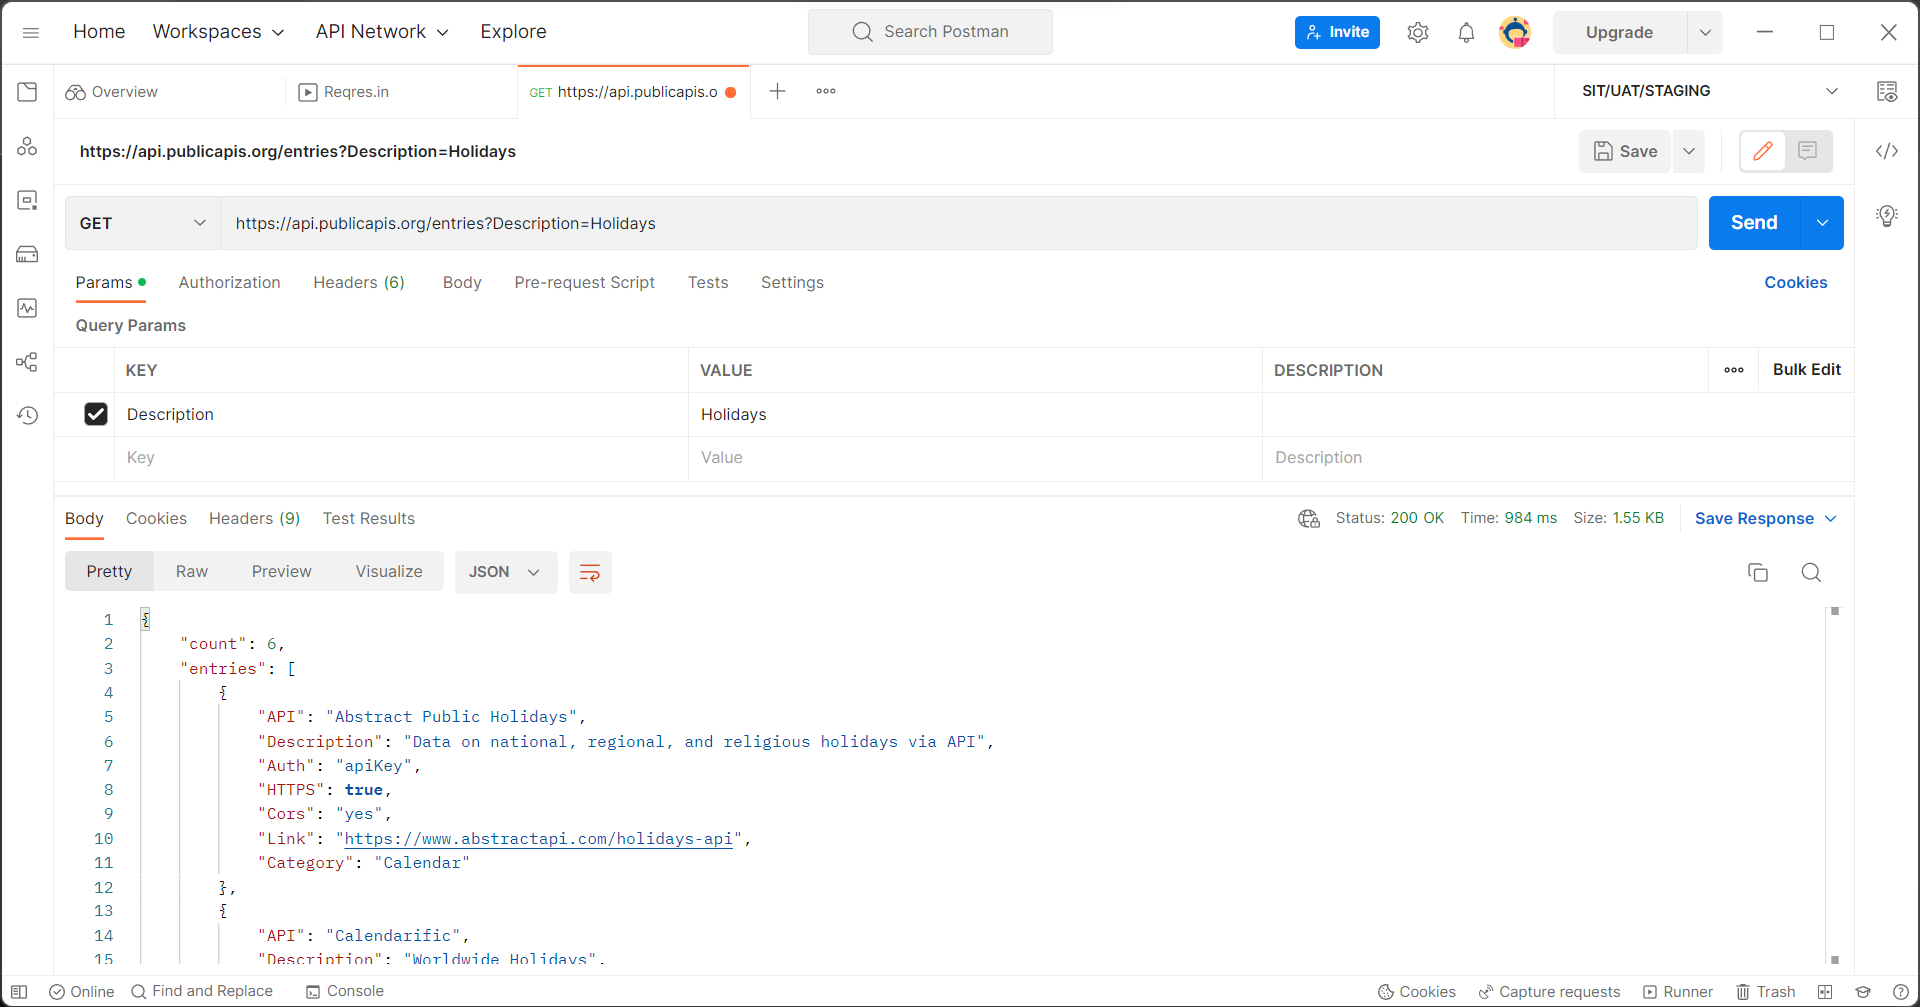Open the settings gear icon
The height and width of the screenshot is (1007, 1920).
click(x=1418, y=32)
